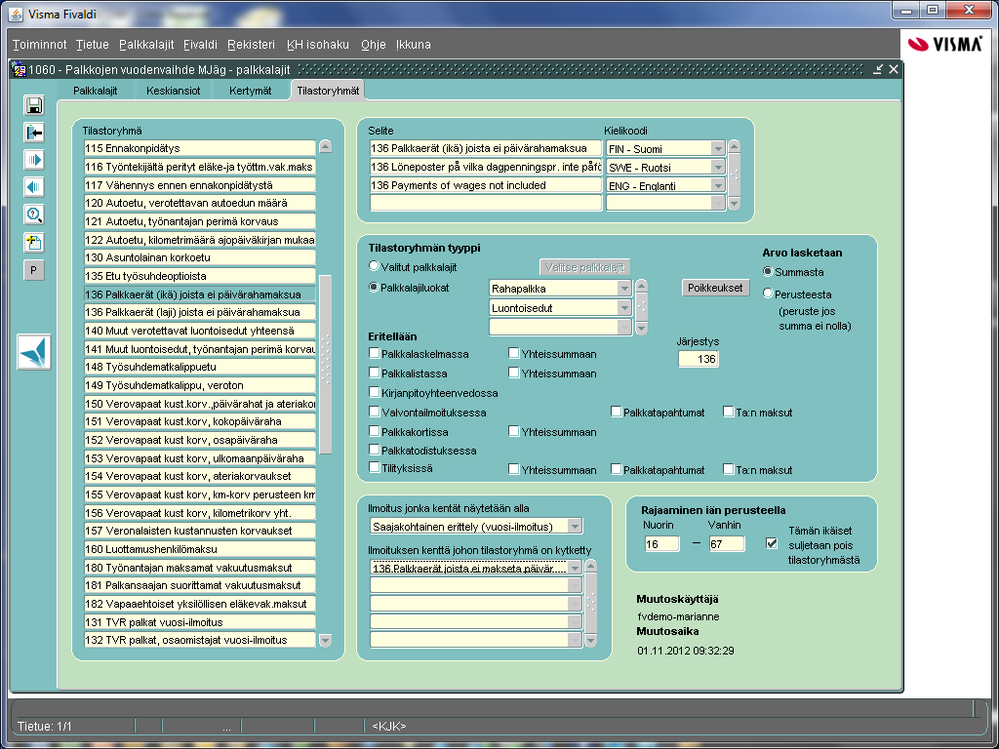Image resolution: width=999 pixels, height=749 pixels.
Task: Select row 130 Asuntolainan korkoetu
Action: pos(200,258)
